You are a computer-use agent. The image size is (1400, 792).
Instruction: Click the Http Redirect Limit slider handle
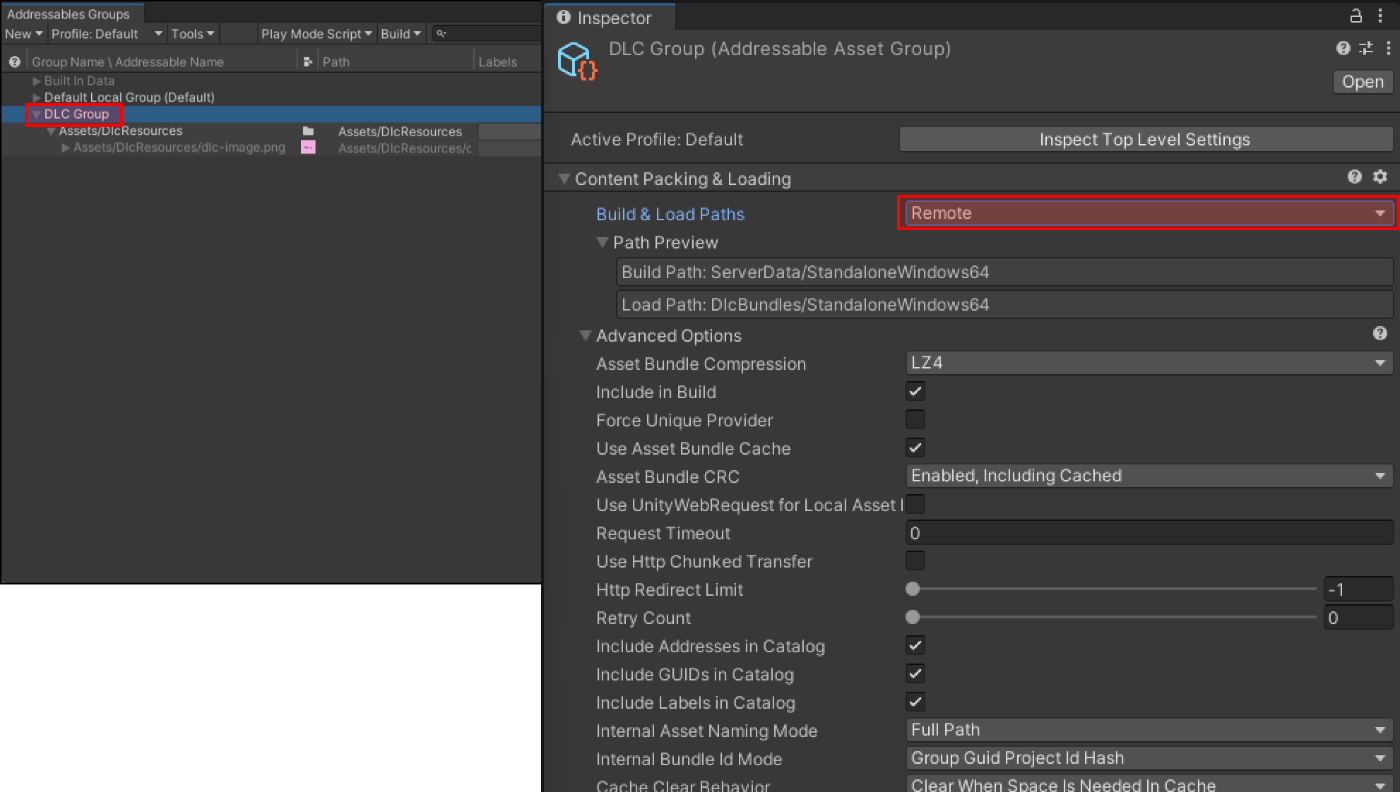(912, 589)
